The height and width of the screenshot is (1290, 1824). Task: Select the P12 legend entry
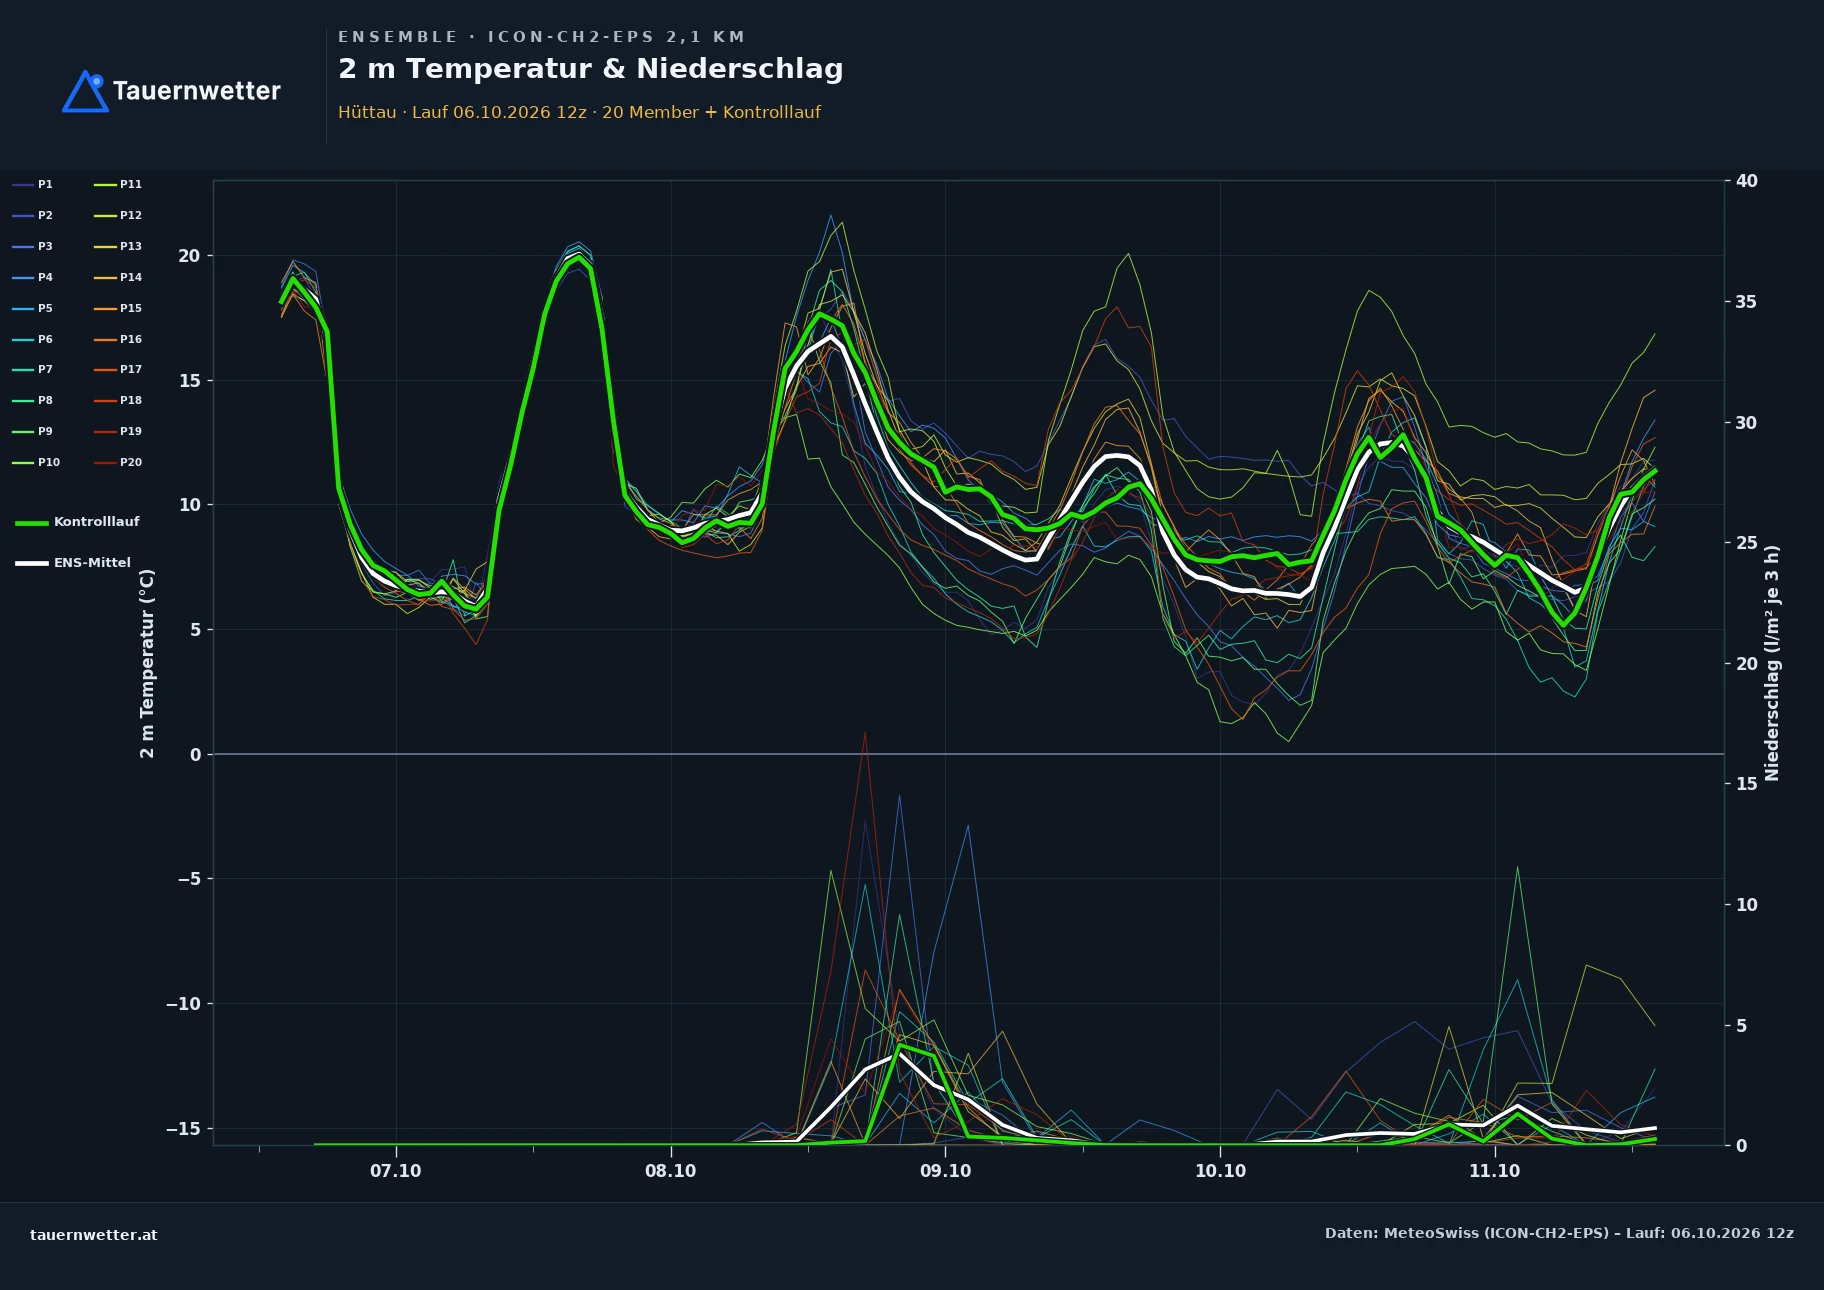118,215
